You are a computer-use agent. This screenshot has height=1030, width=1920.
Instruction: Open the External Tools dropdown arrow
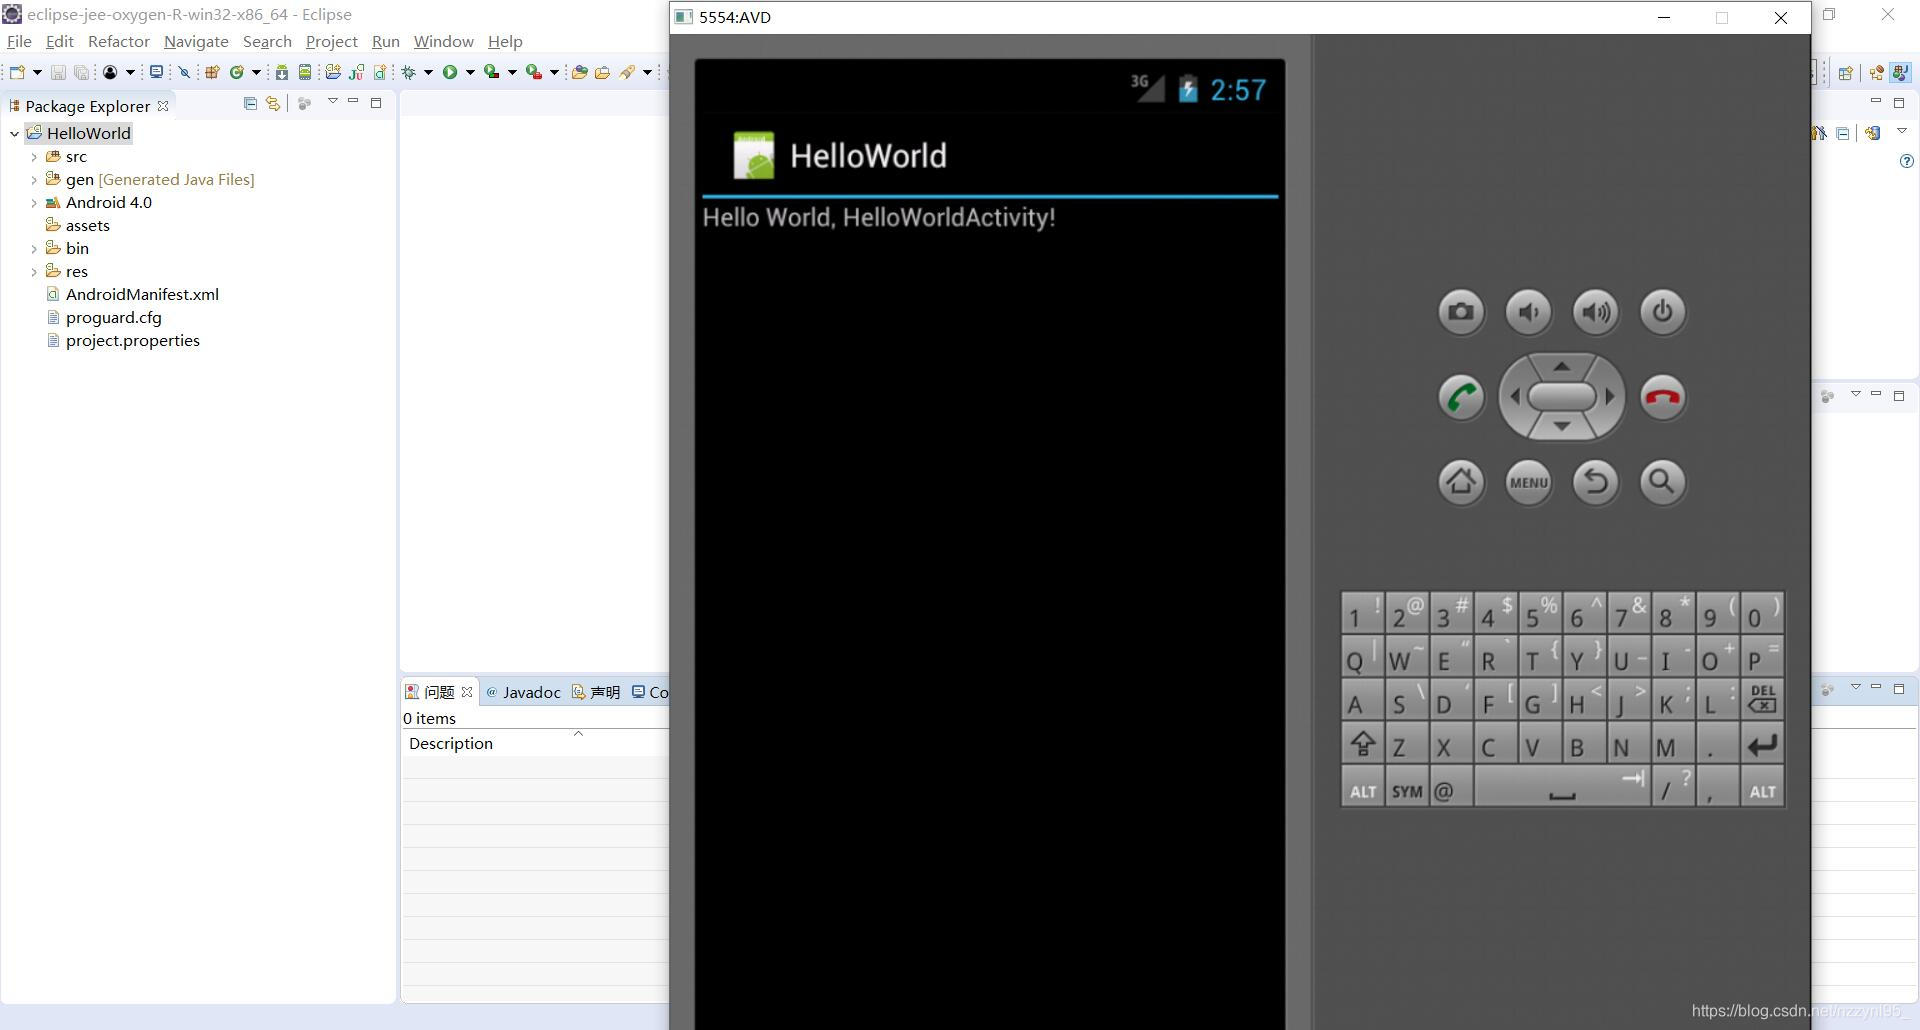pyautogui.click(x=554, y=72)
